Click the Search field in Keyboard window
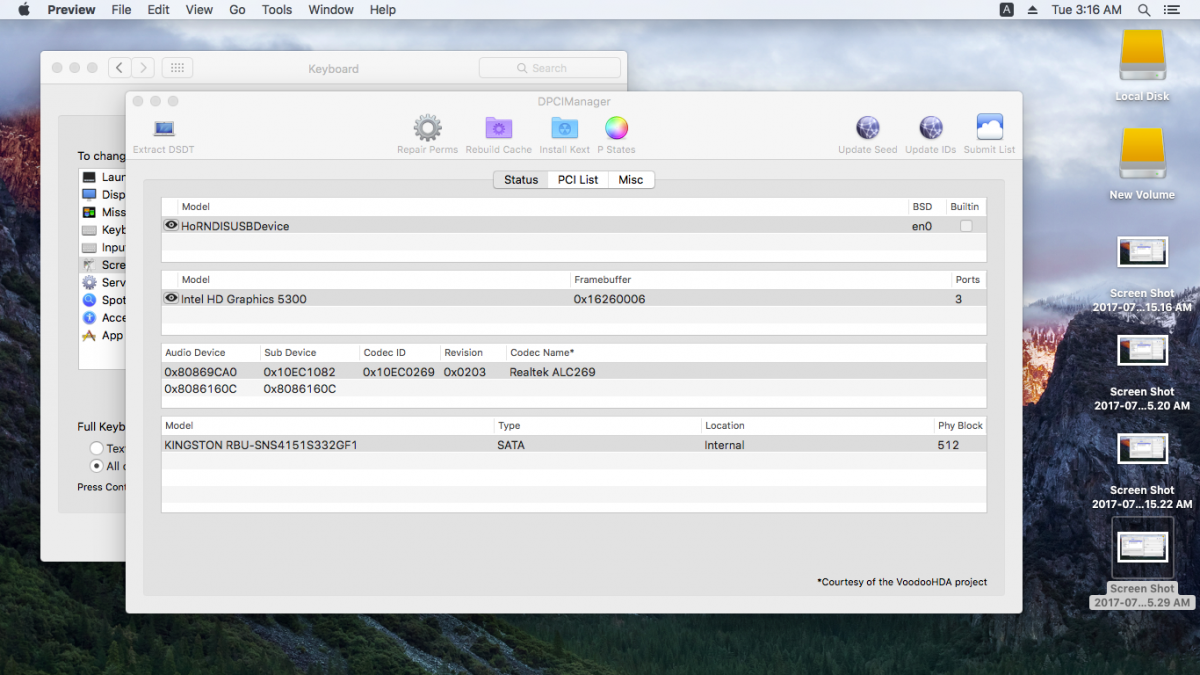The width and height of the screenshot is (1200, 675). tap(549, 68)
